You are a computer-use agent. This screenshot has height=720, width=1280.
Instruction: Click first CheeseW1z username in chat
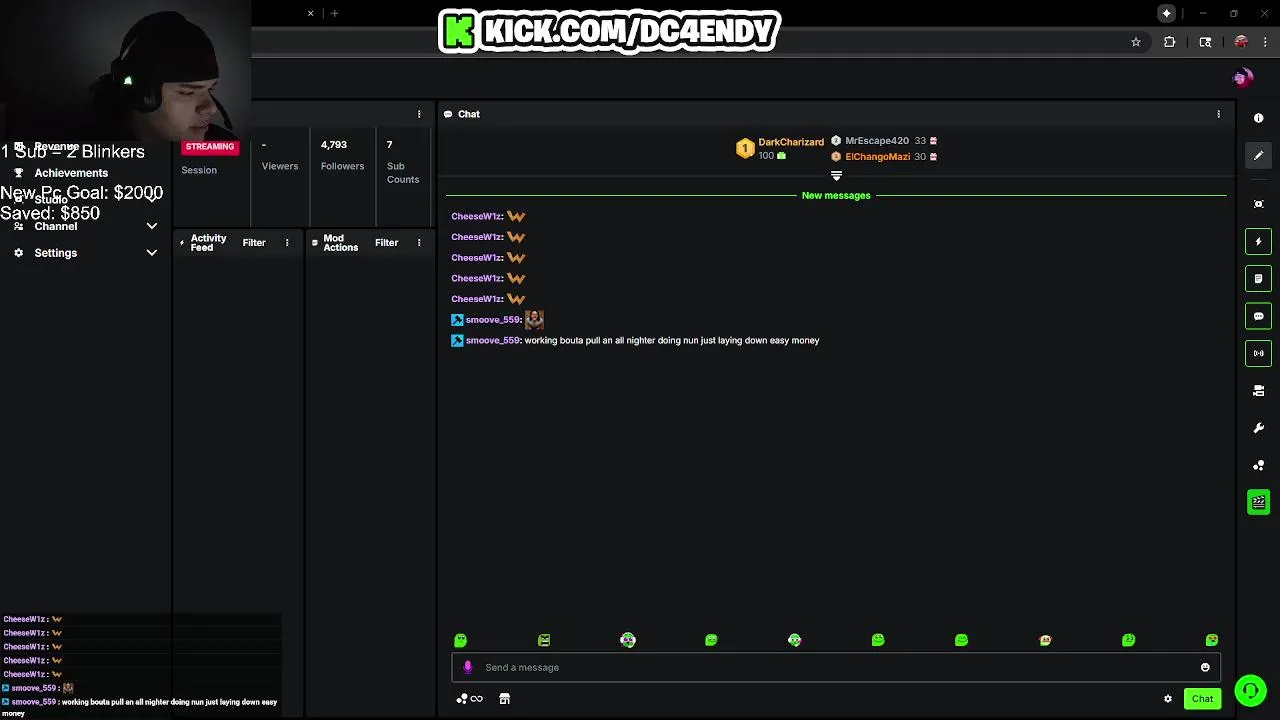(x=476, y=217)
